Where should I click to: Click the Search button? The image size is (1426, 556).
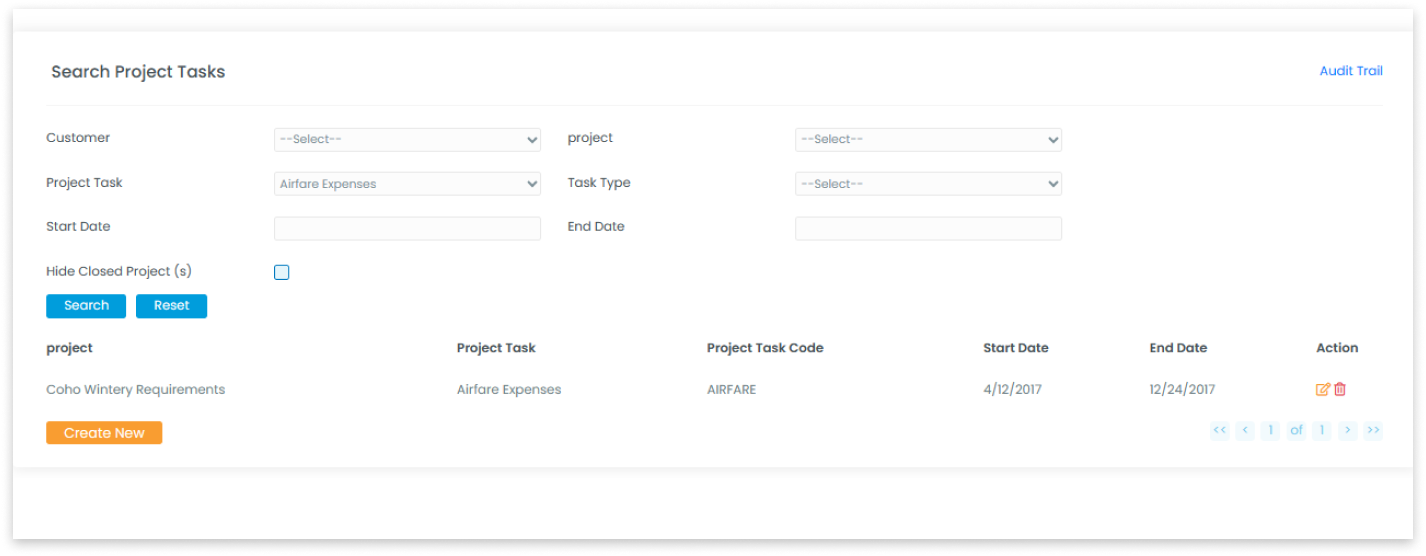(86, 306)
